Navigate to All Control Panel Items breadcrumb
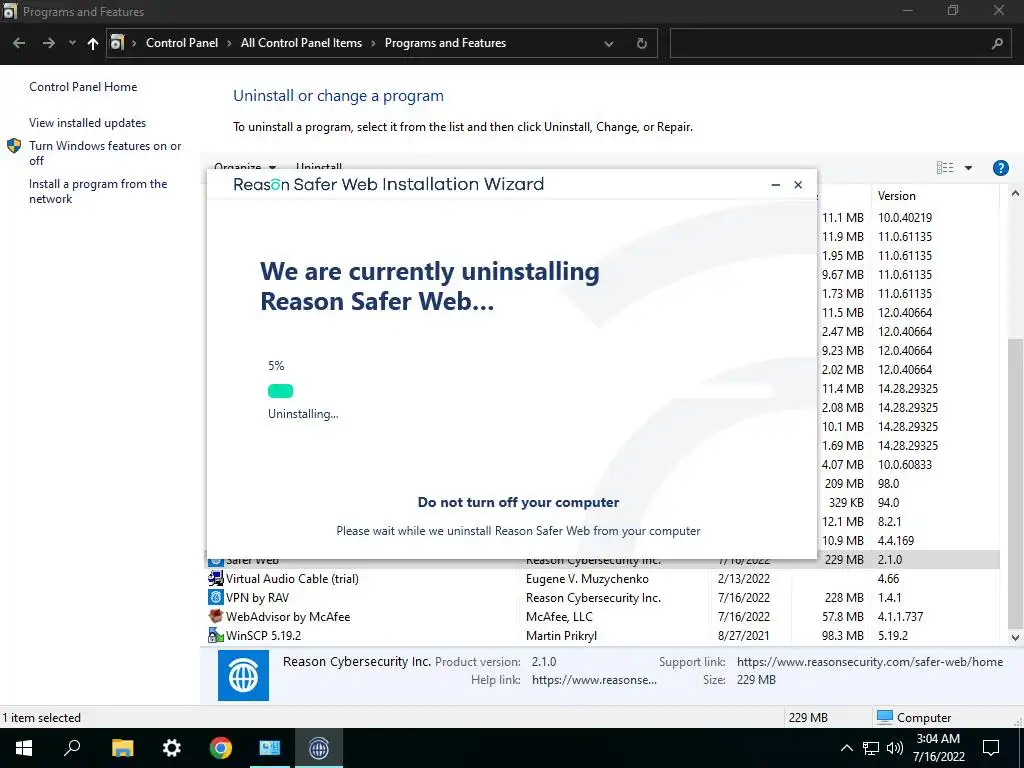The image size is (1024, 768). (x=301, y=43)
